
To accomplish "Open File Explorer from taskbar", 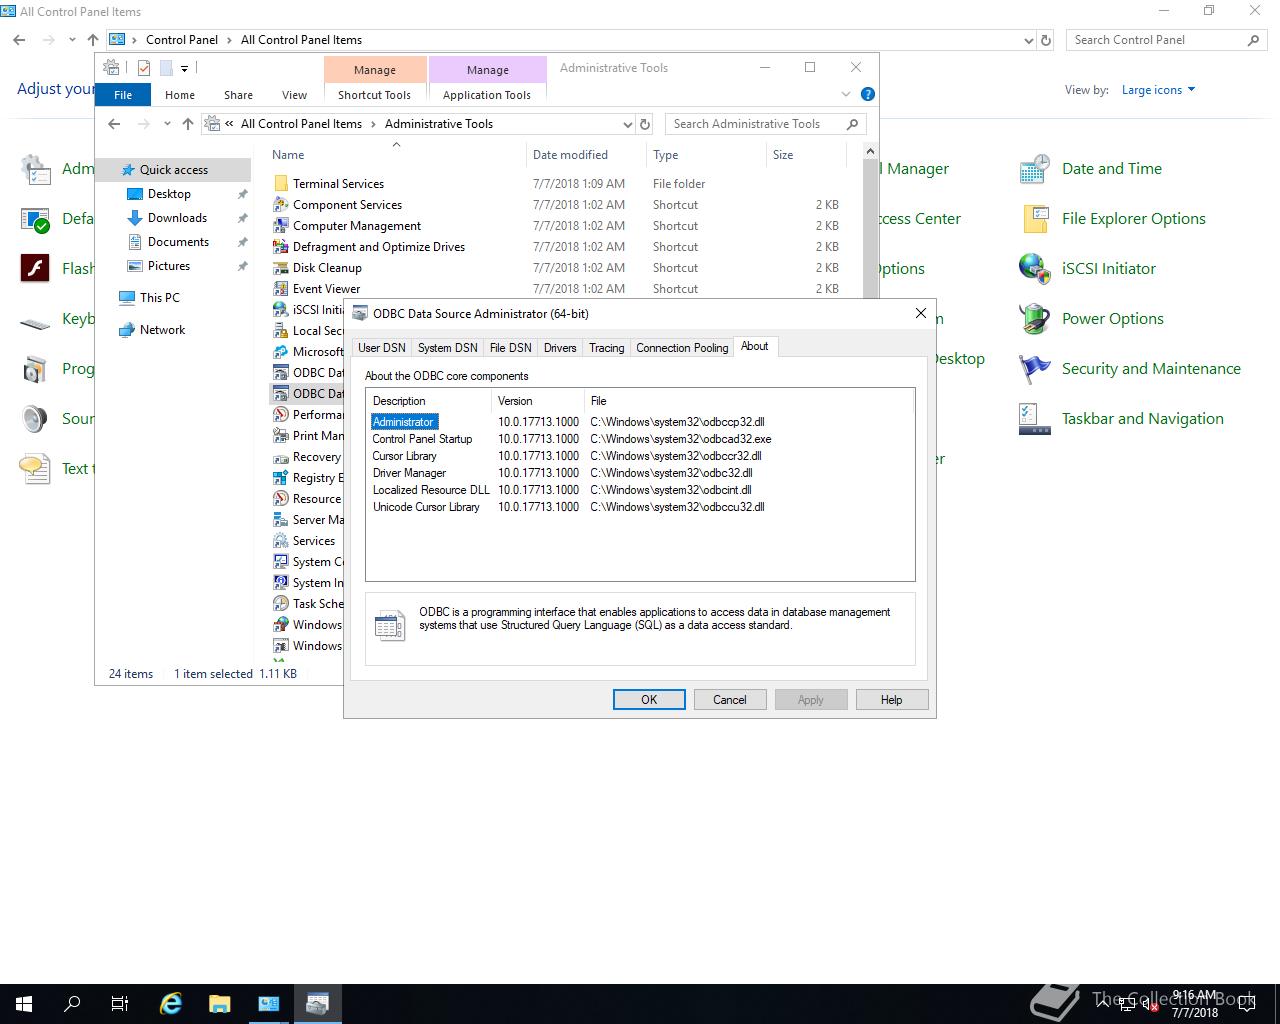I will [220, 1004].
